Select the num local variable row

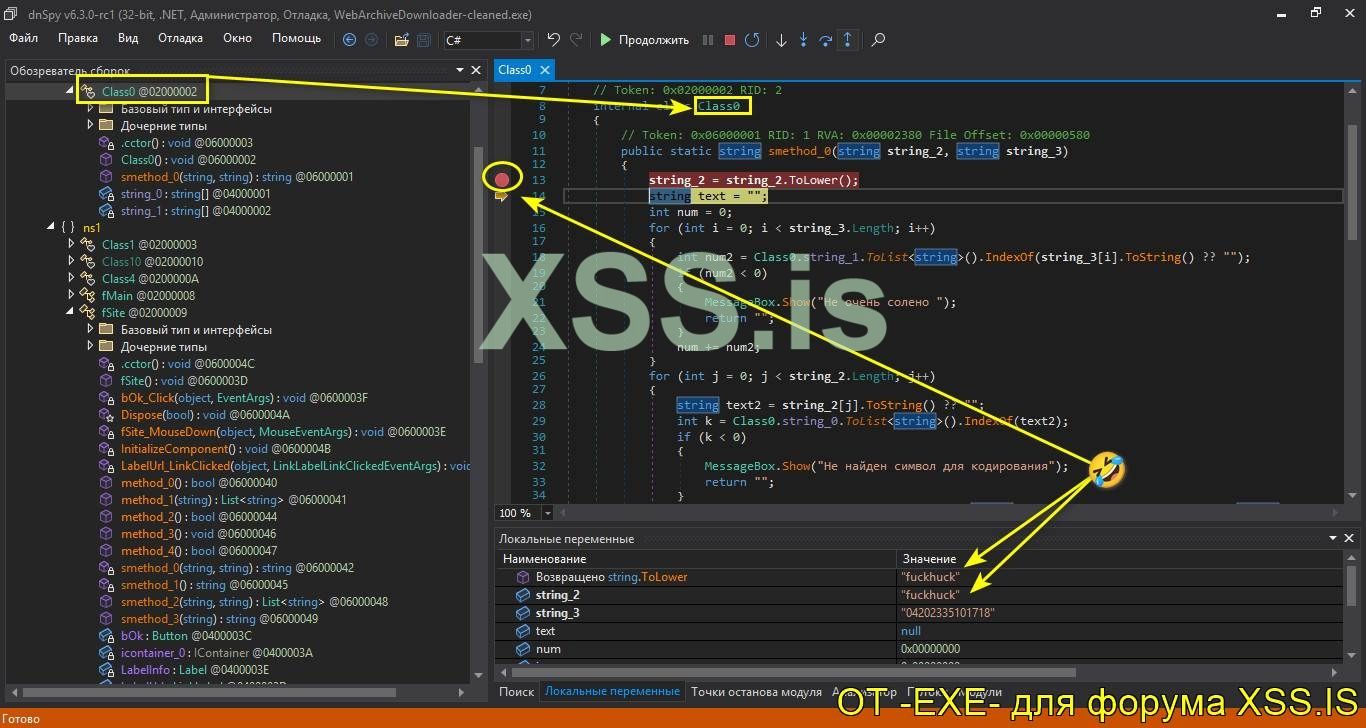919,649
